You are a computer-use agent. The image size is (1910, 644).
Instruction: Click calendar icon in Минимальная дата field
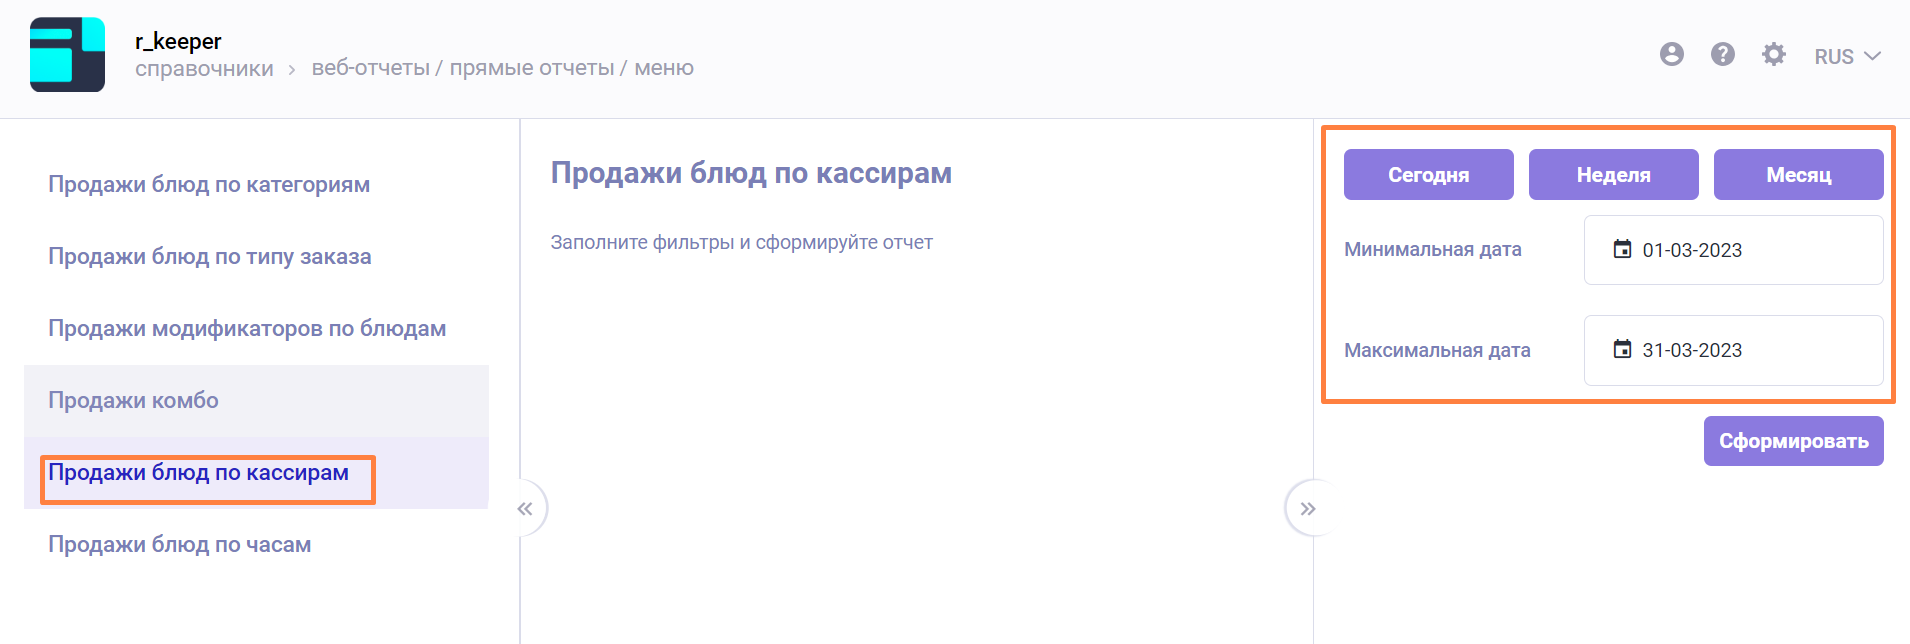[x=1622, y=249]
